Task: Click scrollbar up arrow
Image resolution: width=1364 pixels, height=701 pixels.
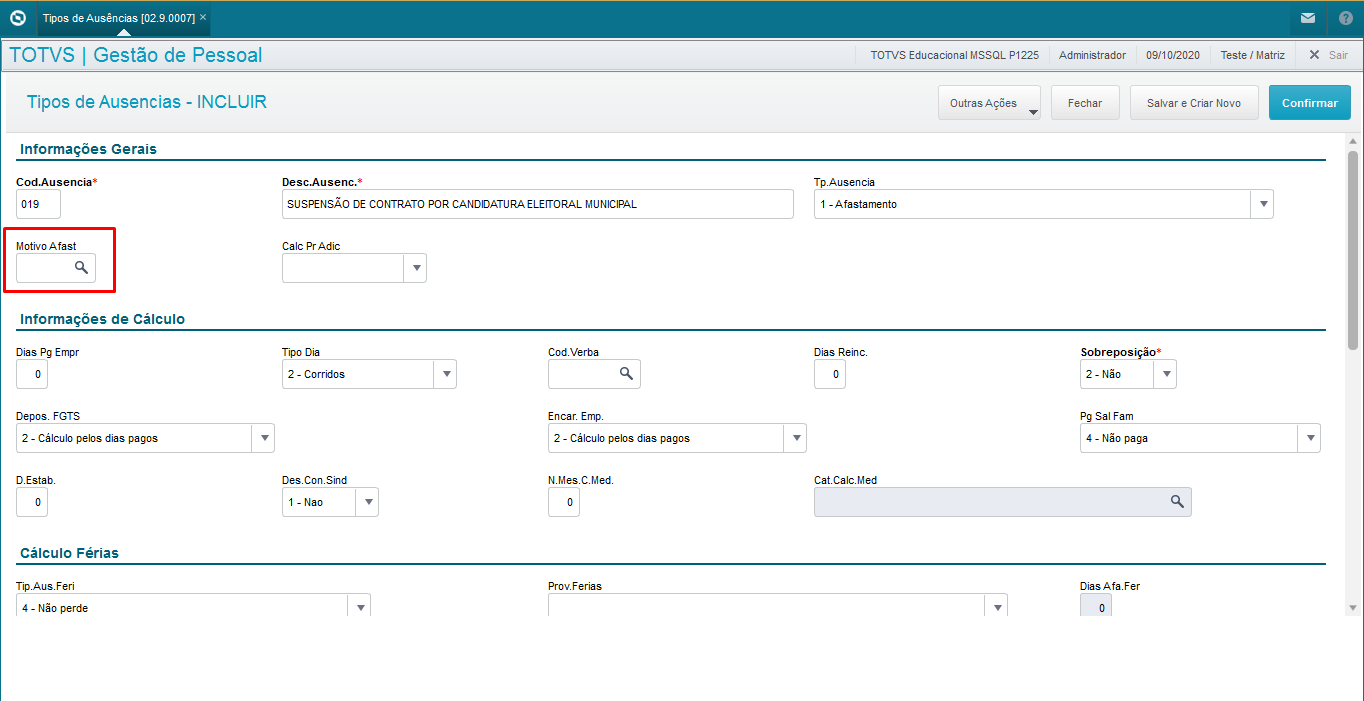Action: click(x=1353, y=143)
